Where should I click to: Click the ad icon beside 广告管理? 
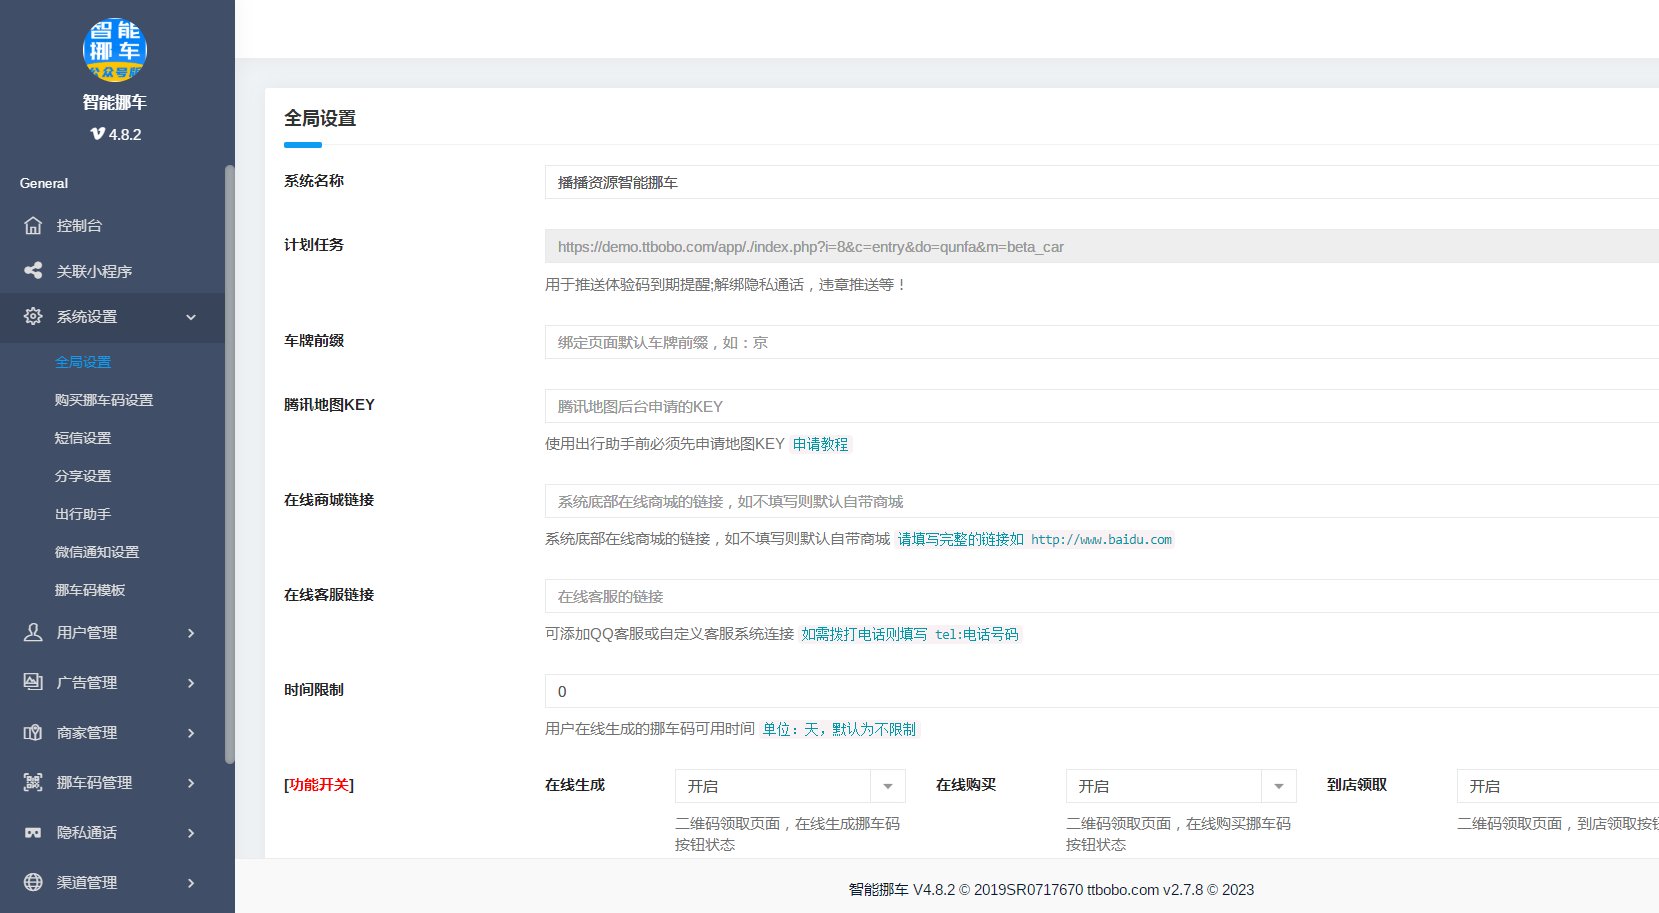33,682
